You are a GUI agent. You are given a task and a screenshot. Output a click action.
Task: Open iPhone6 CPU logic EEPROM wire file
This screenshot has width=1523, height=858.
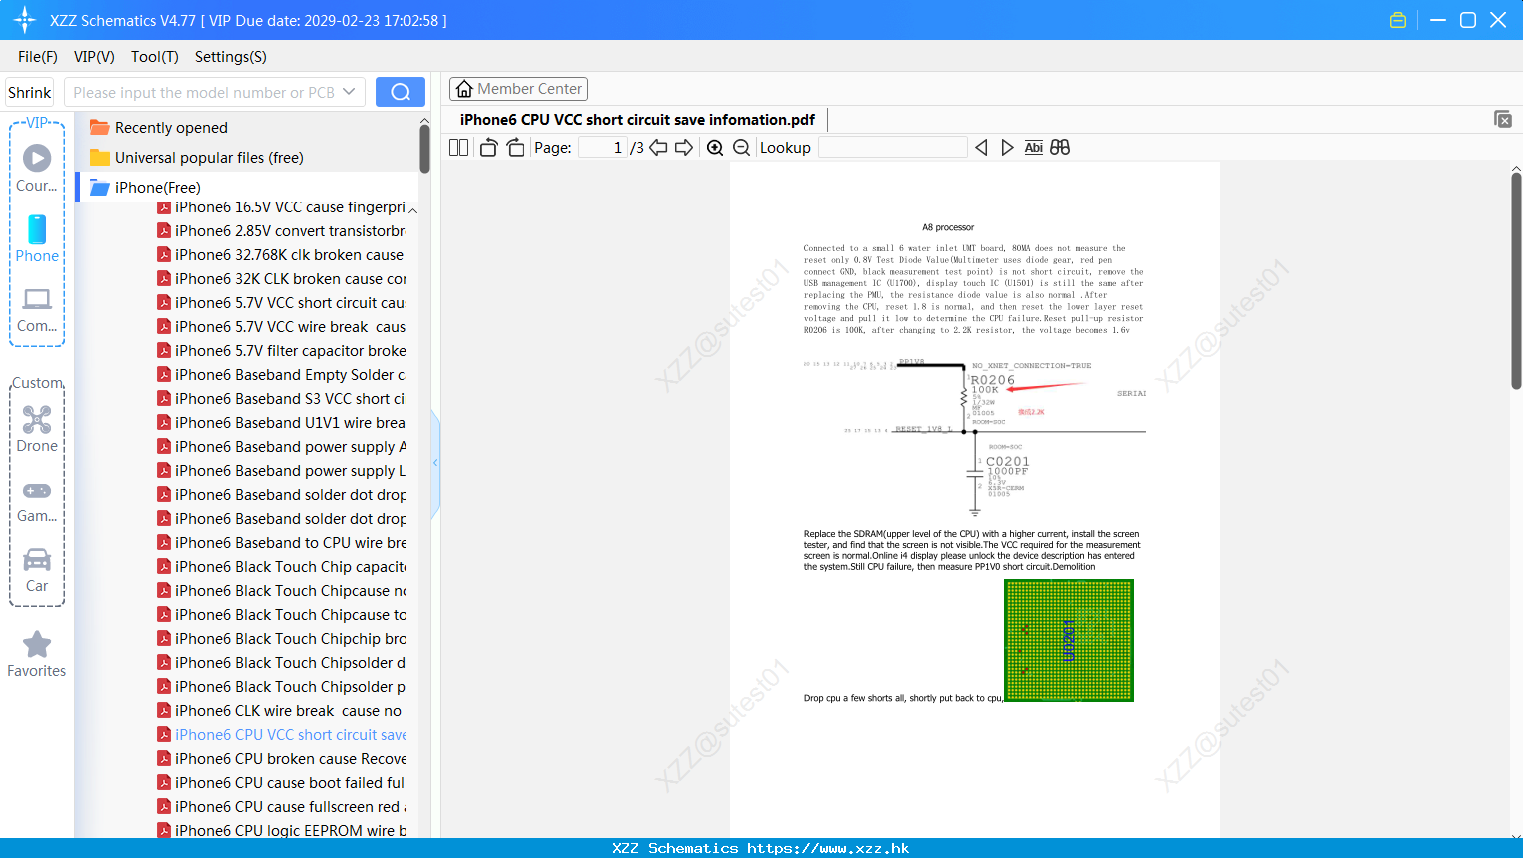pos(281,830)
